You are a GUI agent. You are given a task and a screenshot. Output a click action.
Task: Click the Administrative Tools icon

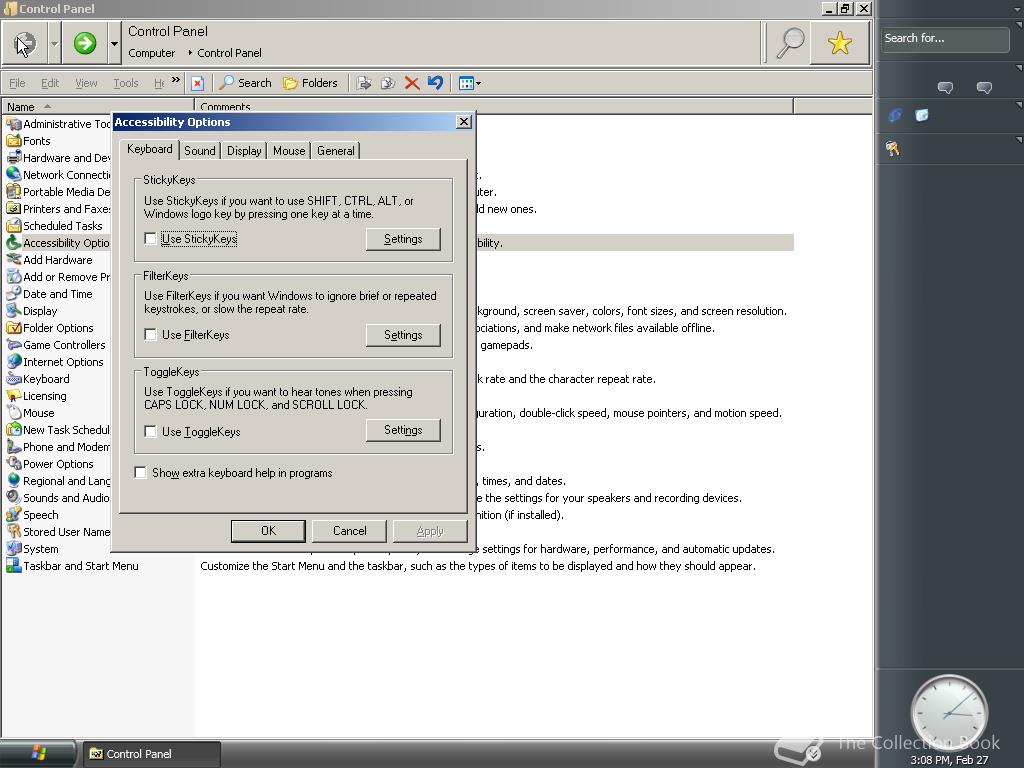coord(14,123)
